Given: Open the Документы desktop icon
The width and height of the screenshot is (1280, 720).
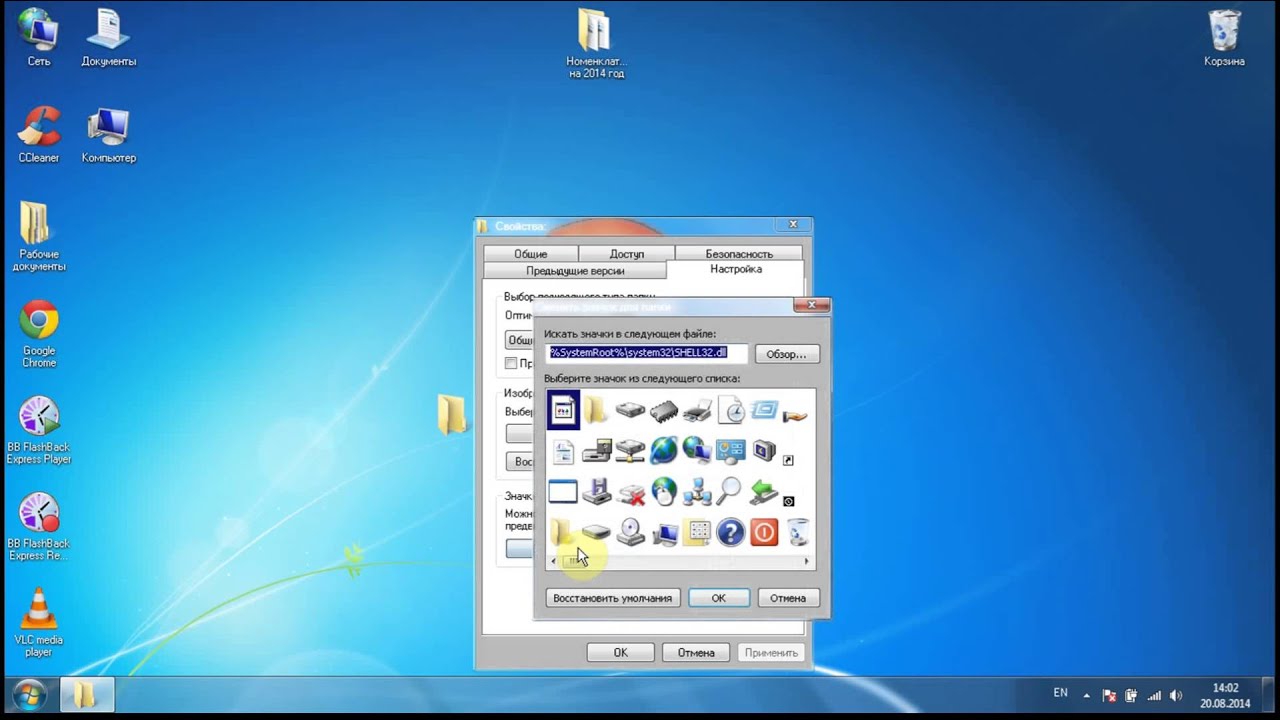Looking at the screenshot, I should (x=109, y=38).
